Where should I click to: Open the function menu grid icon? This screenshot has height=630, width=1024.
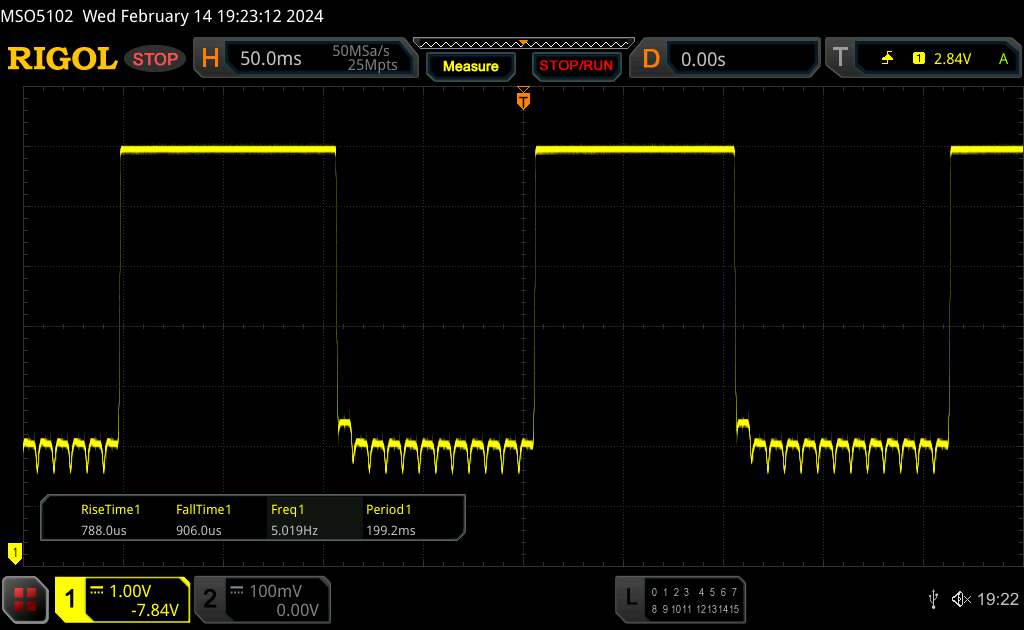pyautogui.click(x=26, y=598)
